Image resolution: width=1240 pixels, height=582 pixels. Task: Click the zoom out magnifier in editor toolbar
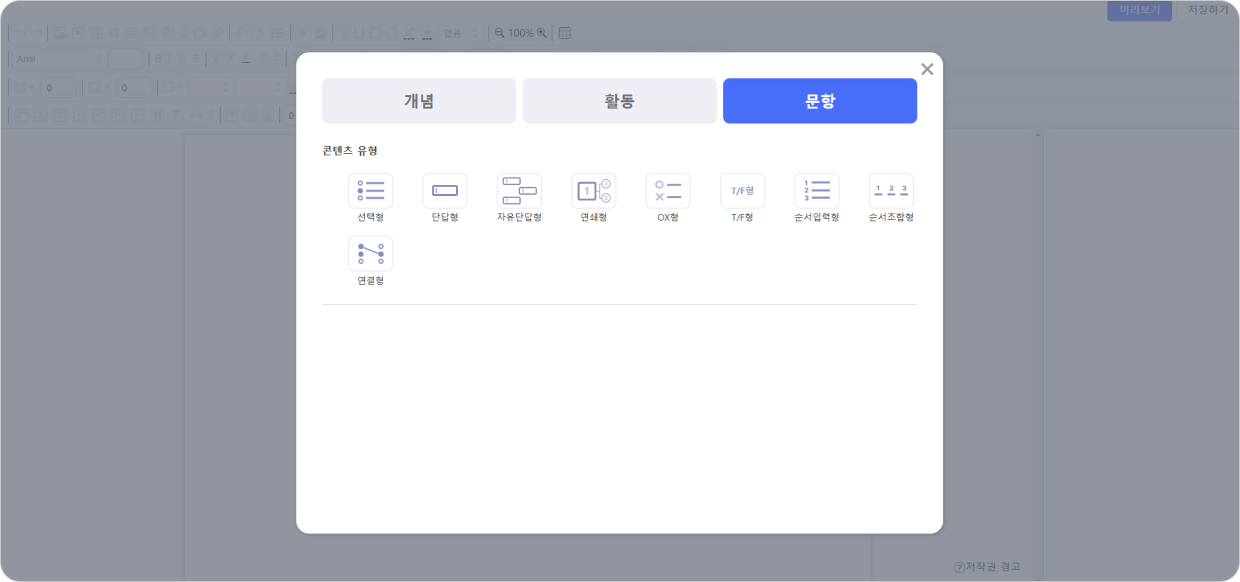click(x=500, y=33)
